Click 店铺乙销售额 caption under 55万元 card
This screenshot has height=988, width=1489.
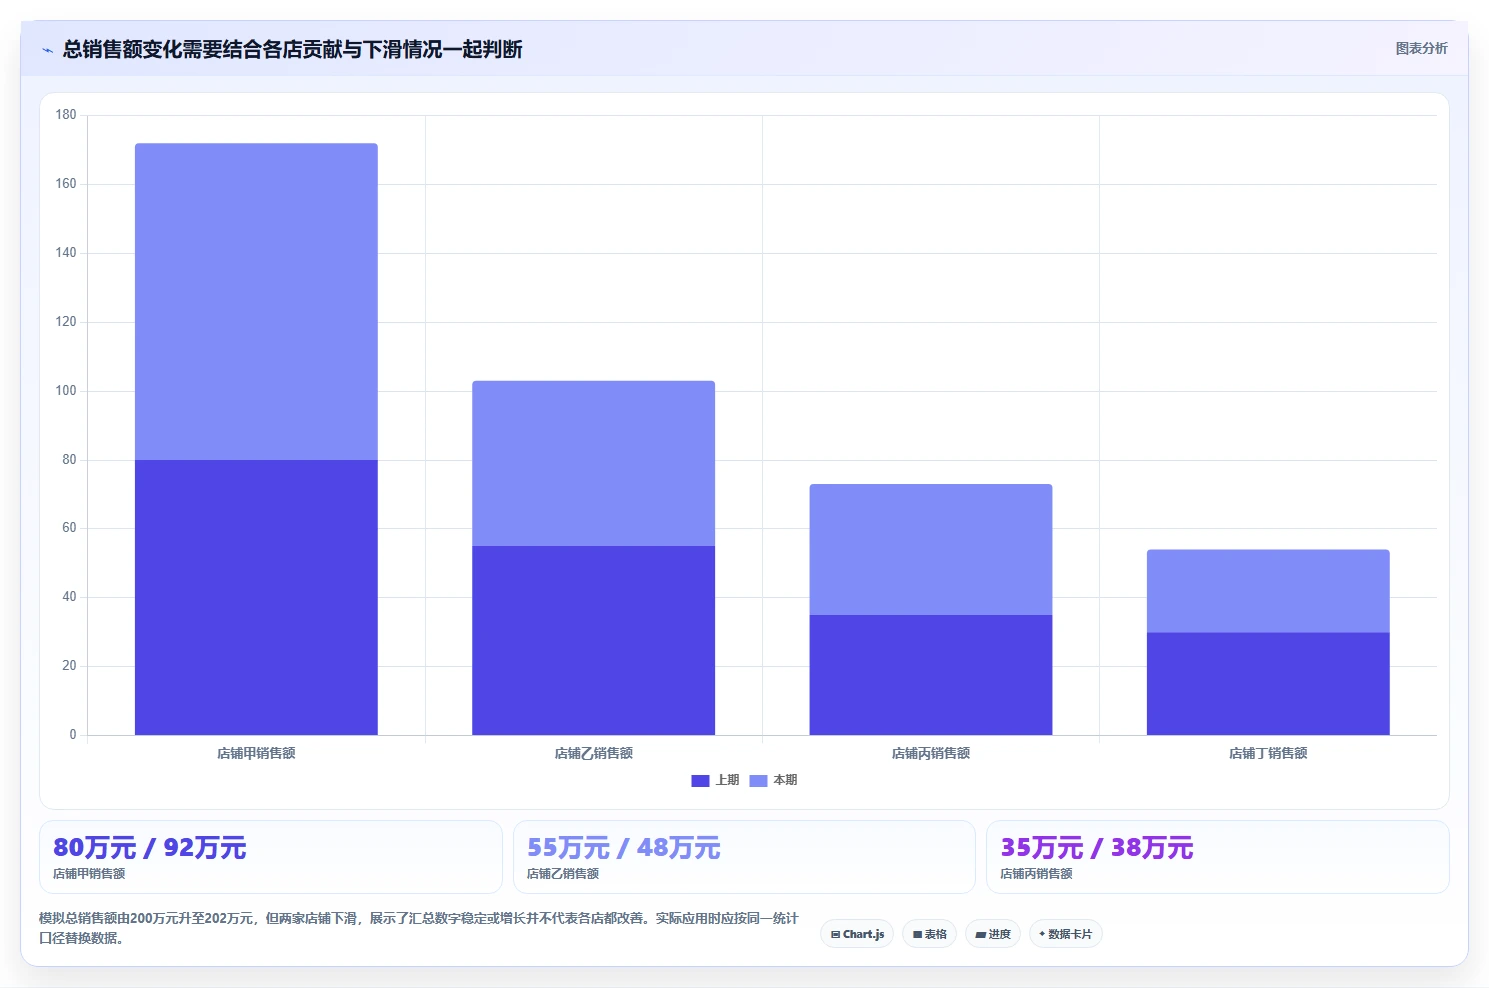[x=563, y=874]
